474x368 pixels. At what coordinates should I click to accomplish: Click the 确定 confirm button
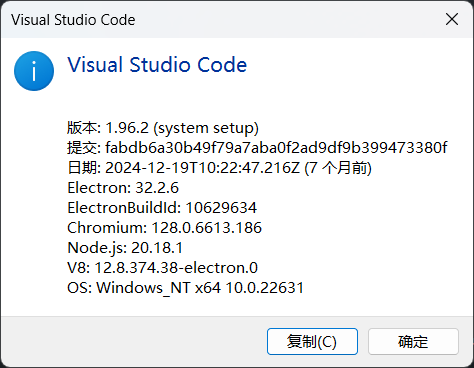coord(413,341)
